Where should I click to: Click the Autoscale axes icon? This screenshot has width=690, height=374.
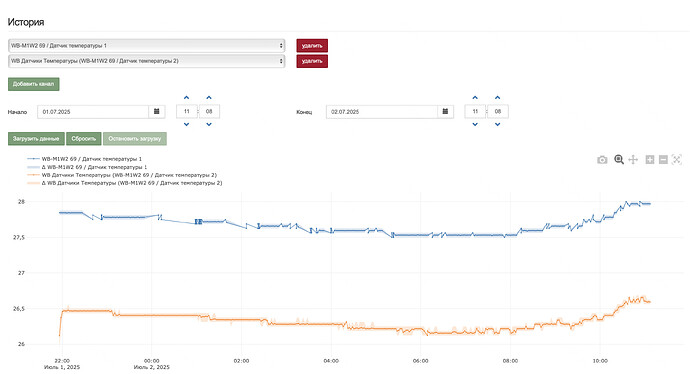(x=677, y=159)
